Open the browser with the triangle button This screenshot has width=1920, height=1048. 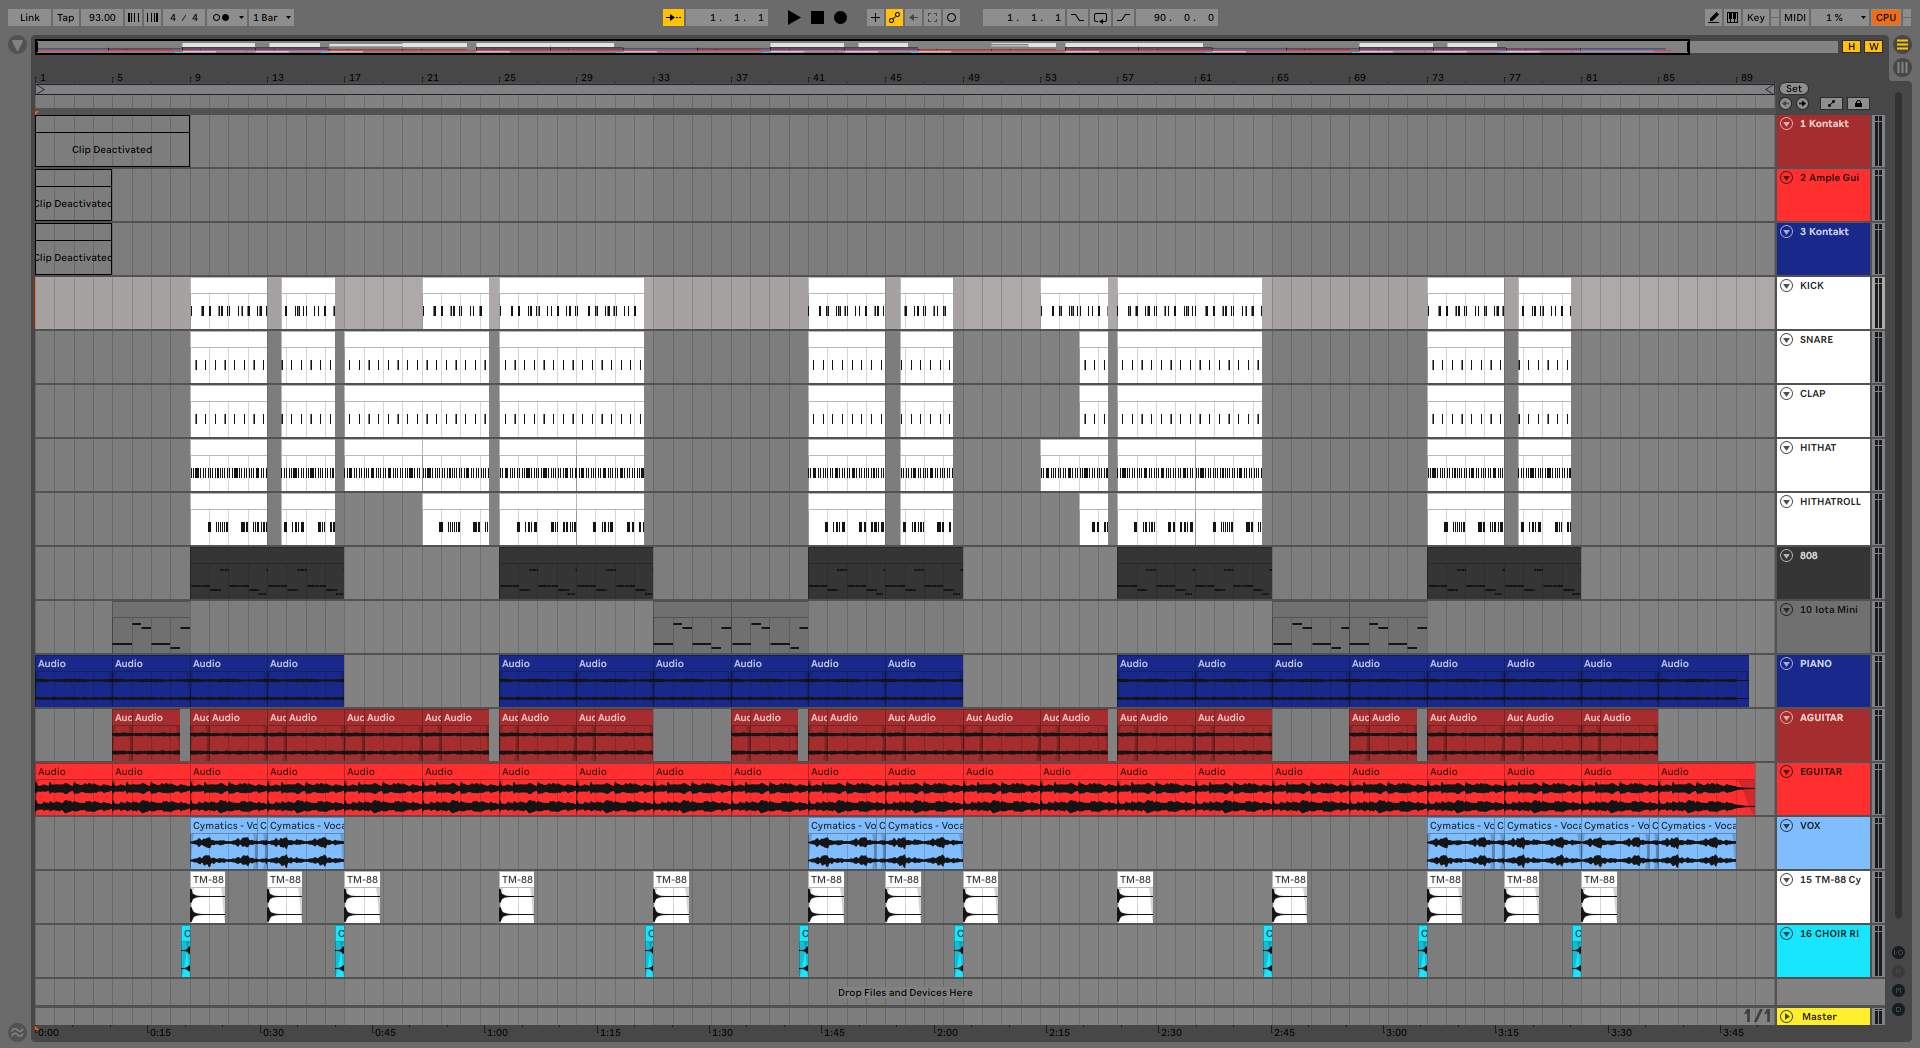(17, 45)
